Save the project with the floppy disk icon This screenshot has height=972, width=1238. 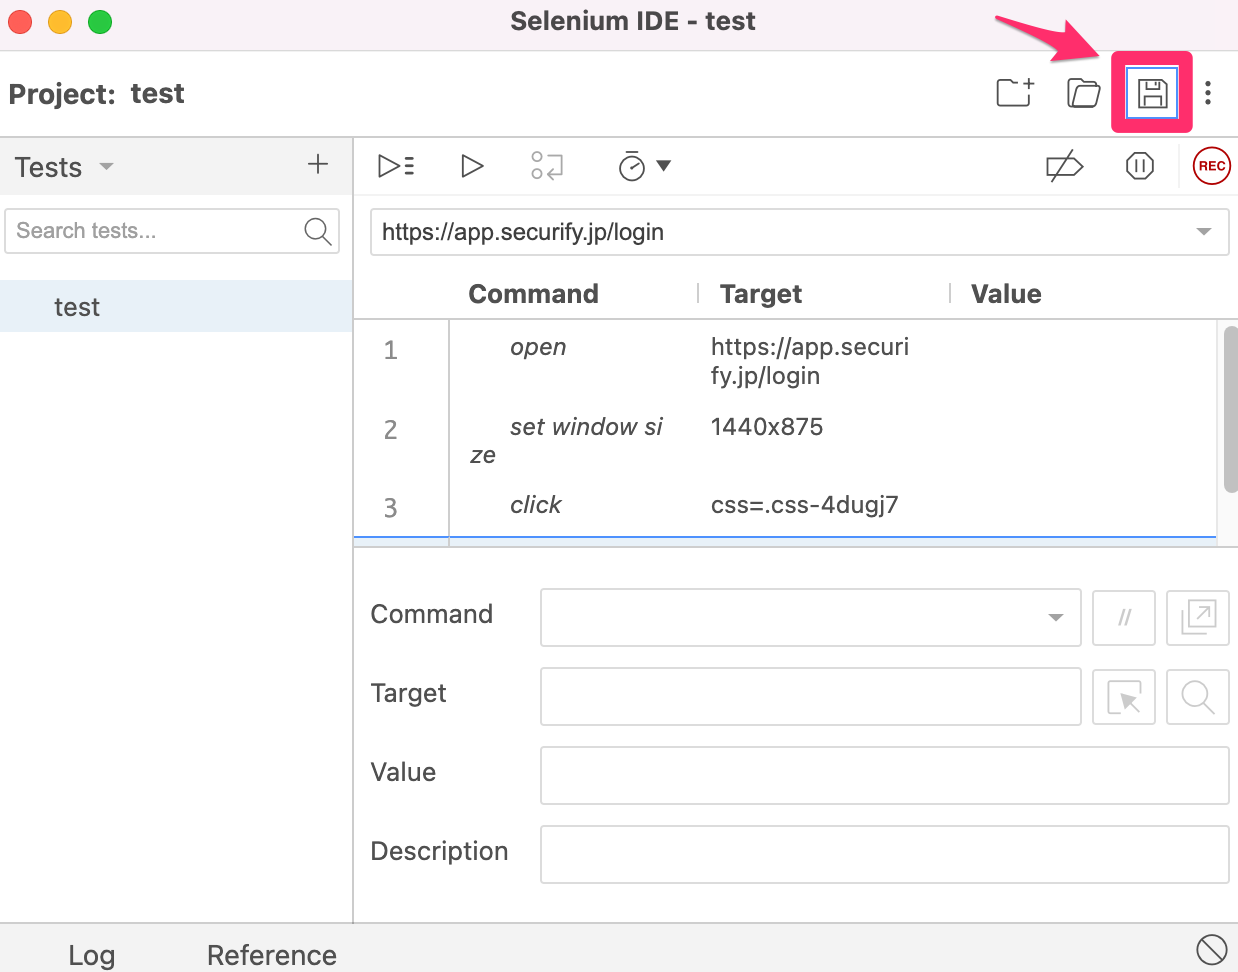[x=1152, y=93]
